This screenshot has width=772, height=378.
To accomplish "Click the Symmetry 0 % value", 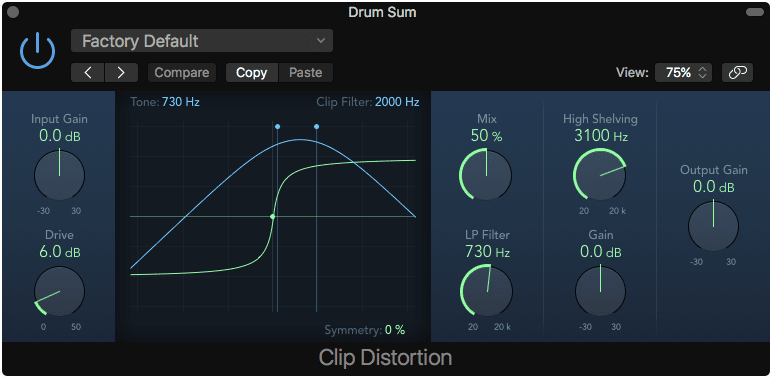I will (x=395, y=330).
